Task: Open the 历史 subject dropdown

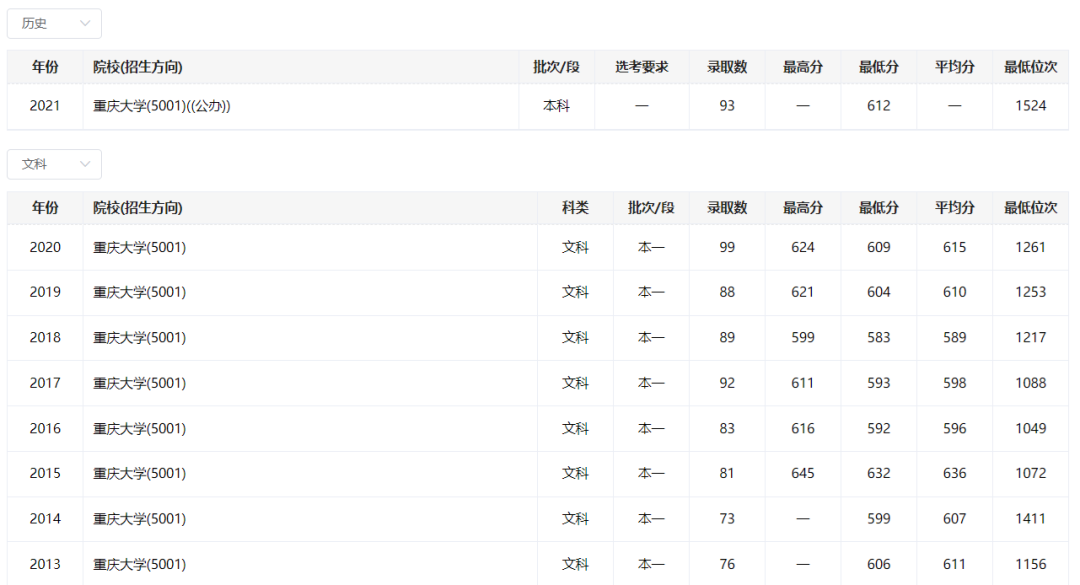Action: pos(54,24)
